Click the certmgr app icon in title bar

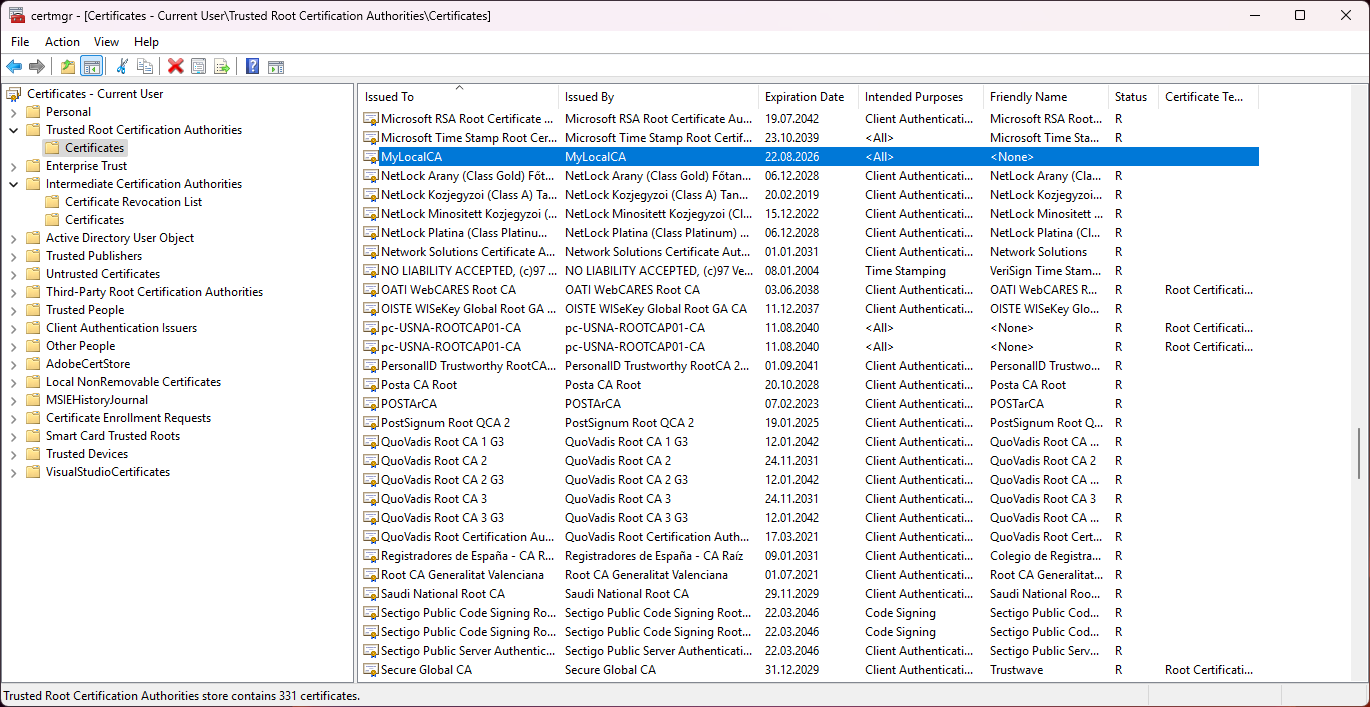(17, 15)
